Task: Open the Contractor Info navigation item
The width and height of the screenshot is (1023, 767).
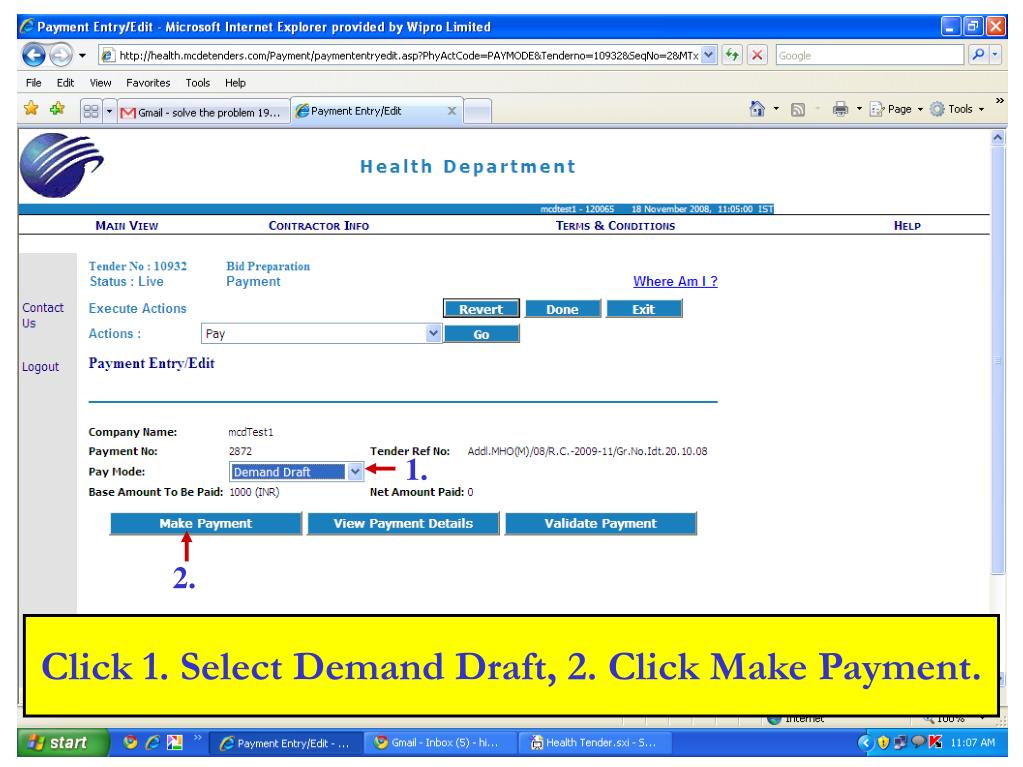Action: (x=318, y=226)
